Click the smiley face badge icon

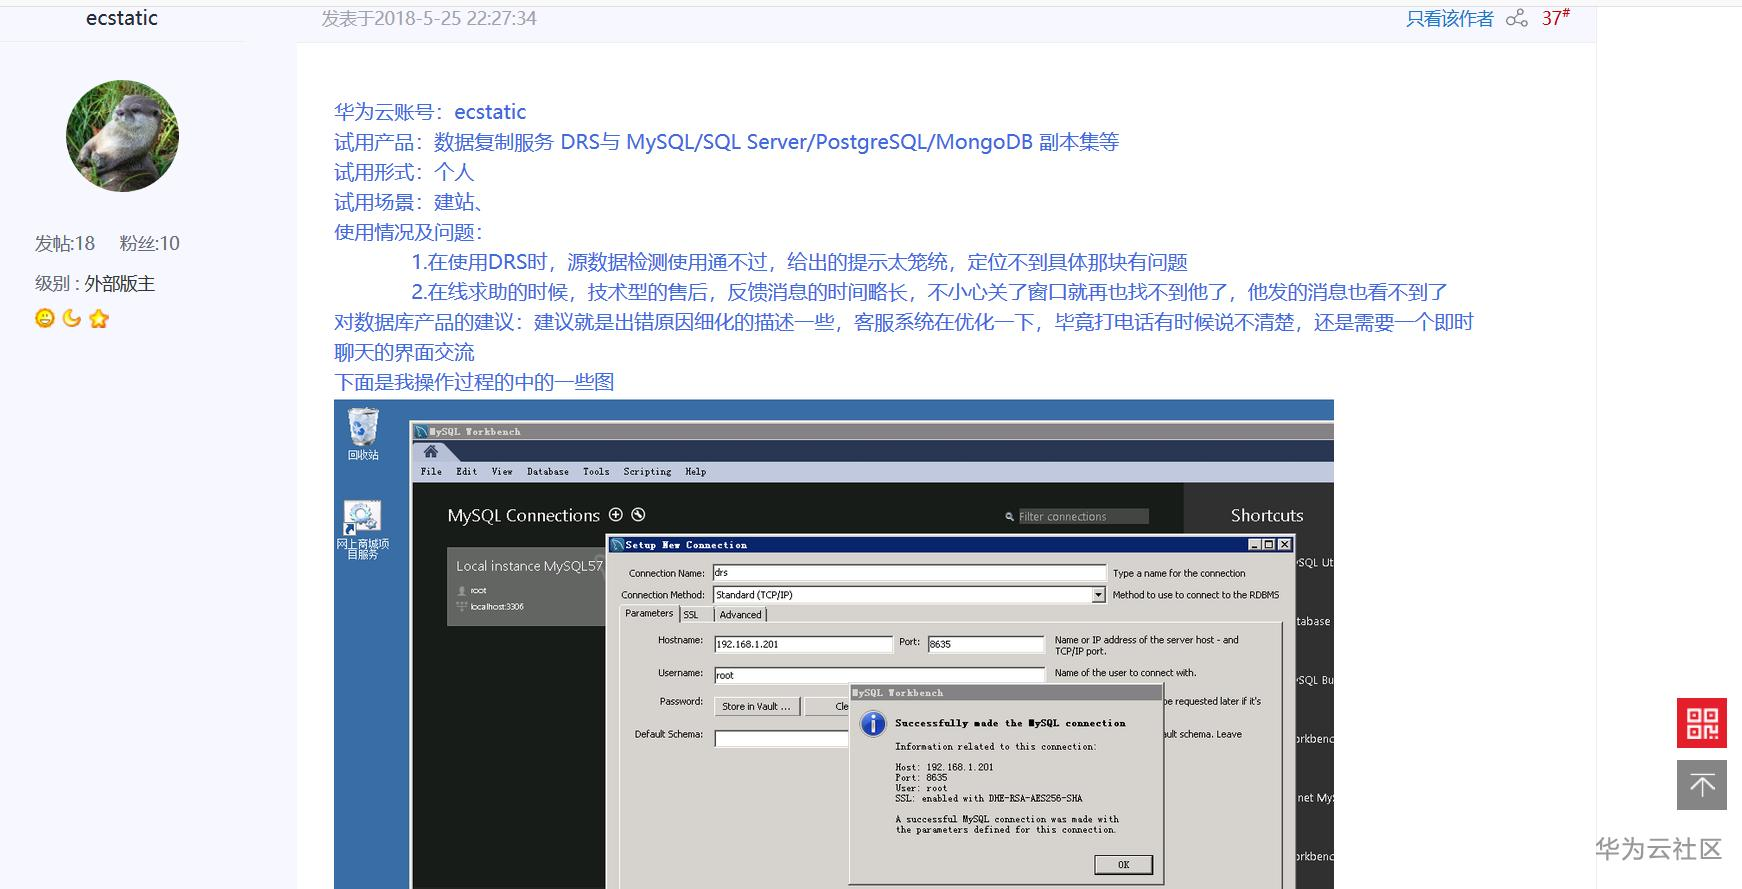pyautogui.click(x=45, y=318)
